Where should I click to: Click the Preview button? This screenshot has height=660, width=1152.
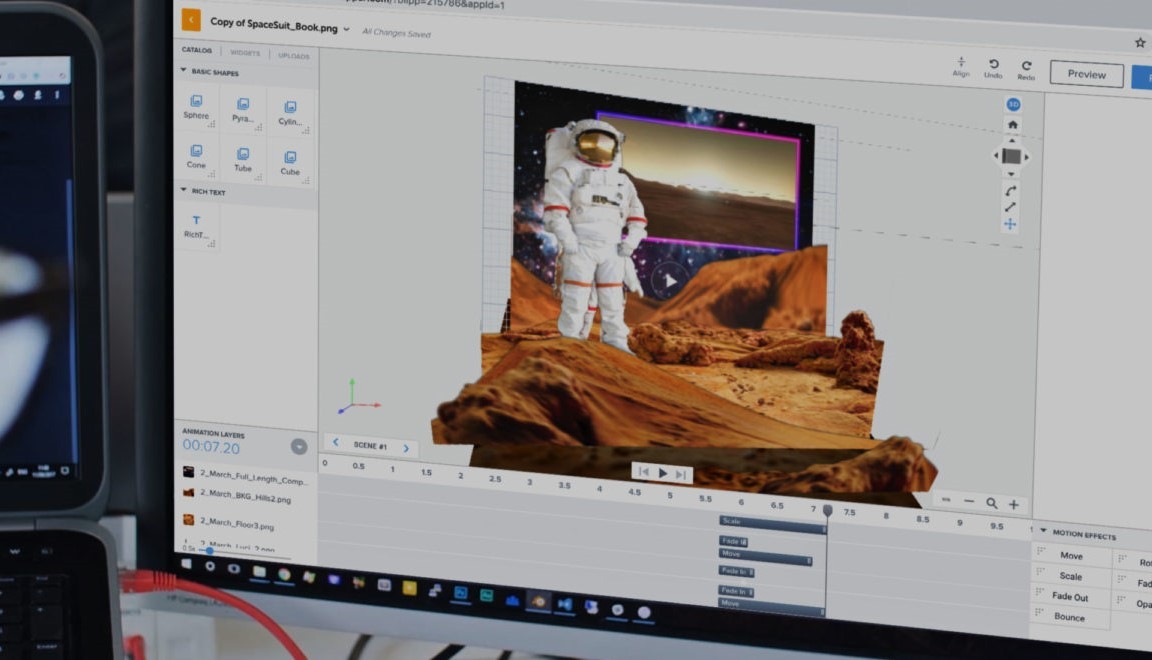coord(1086,74)
